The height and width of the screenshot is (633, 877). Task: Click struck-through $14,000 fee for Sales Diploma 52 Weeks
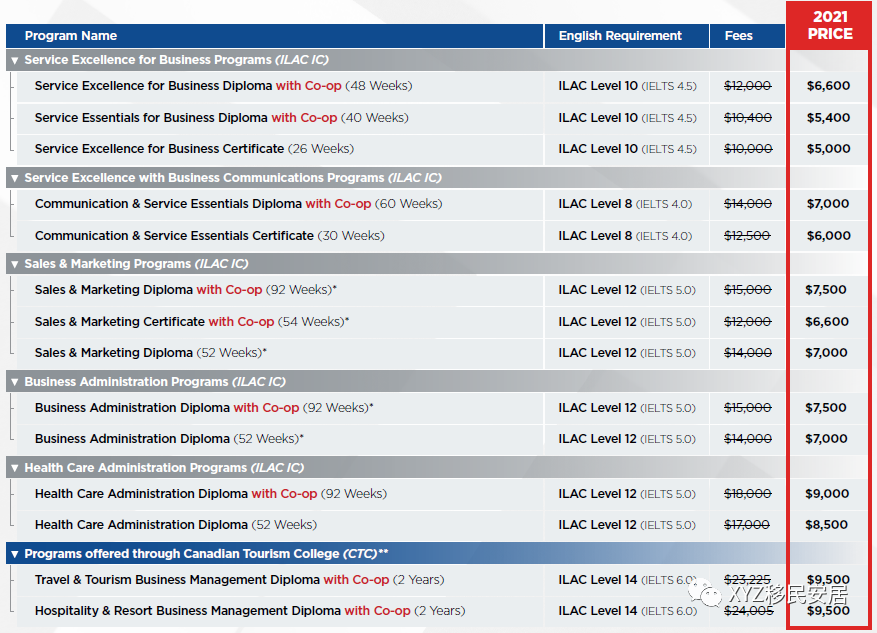pyautogui.click(x=748, y=353)
